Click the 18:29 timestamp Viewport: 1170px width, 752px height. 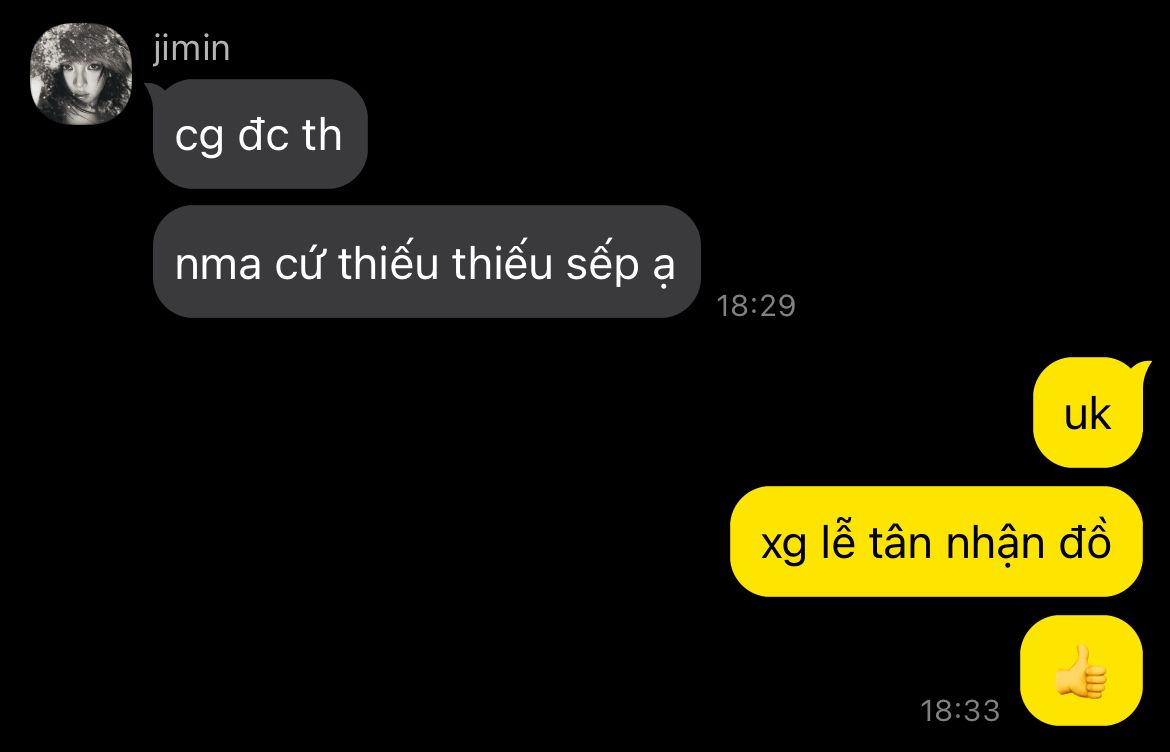click(x=756, y=306)
